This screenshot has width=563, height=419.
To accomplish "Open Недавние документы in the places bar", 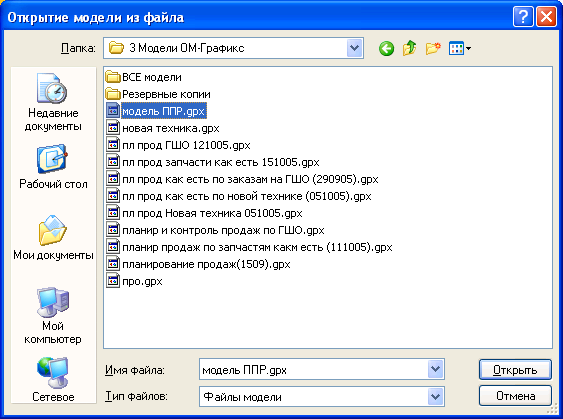I will [53, 102].
